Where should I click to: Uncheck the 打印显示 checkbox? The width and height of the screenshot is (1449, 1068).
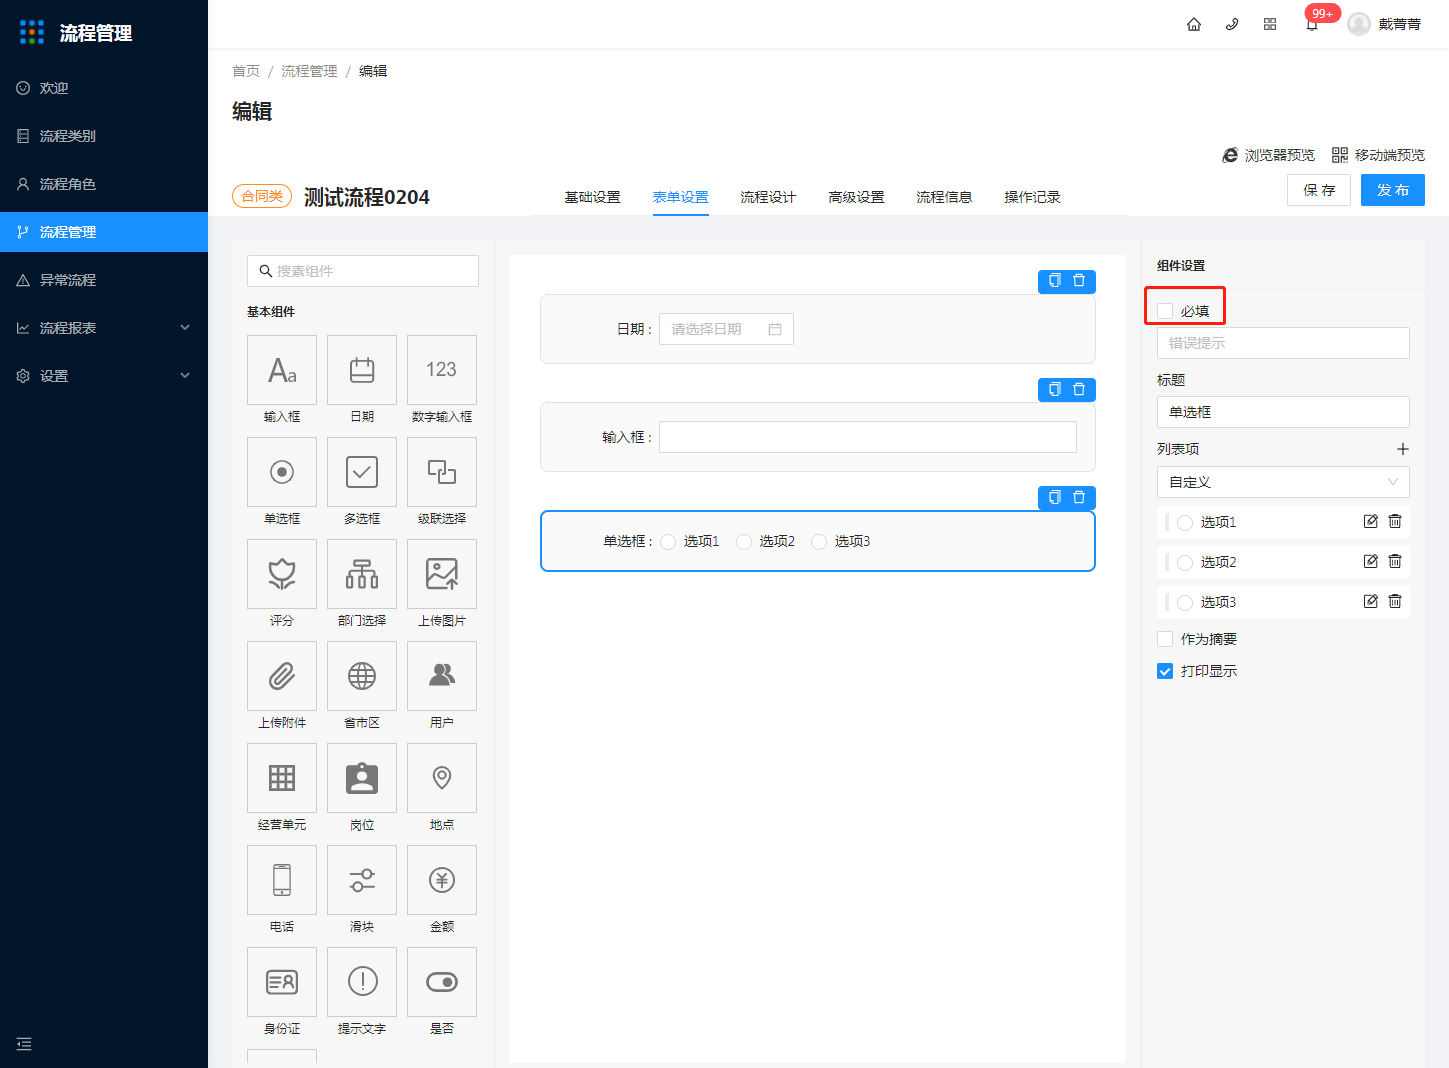point(1165,671)
